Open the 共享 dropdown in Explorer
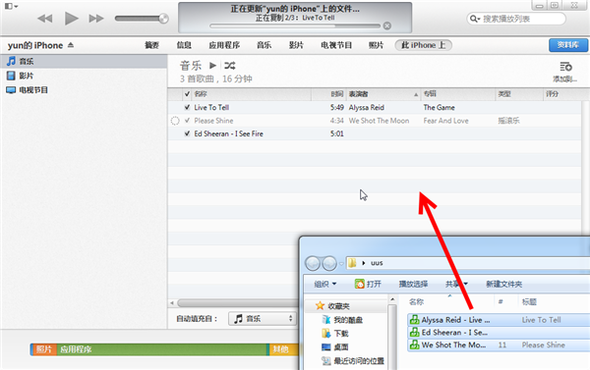Image resolution: width=590 pixels, height=370 pixels. pos(456,284)
